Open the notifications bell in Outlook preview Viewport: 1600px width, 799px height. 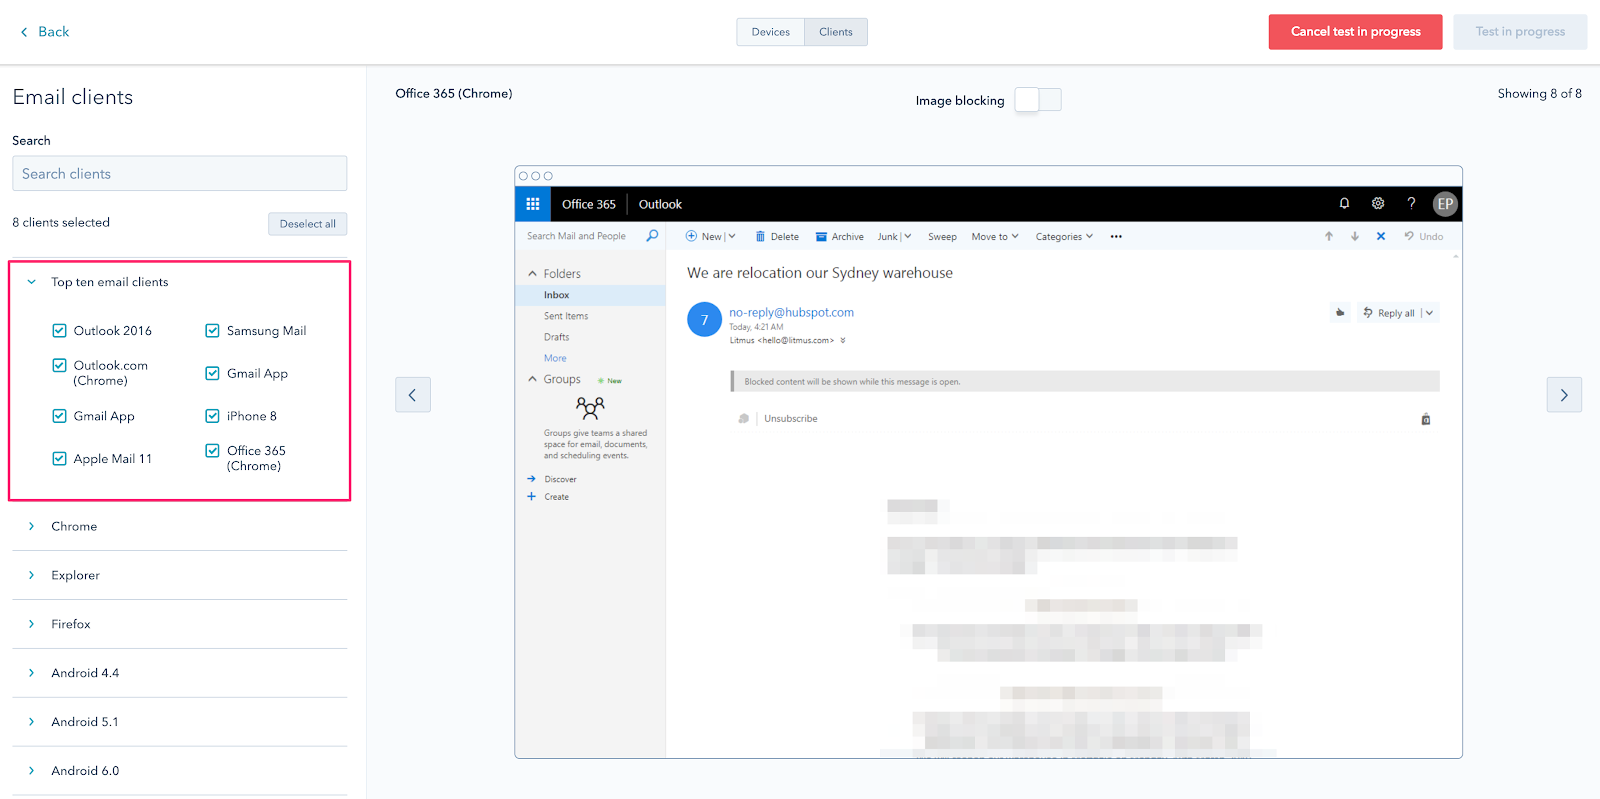[1344, 203]
